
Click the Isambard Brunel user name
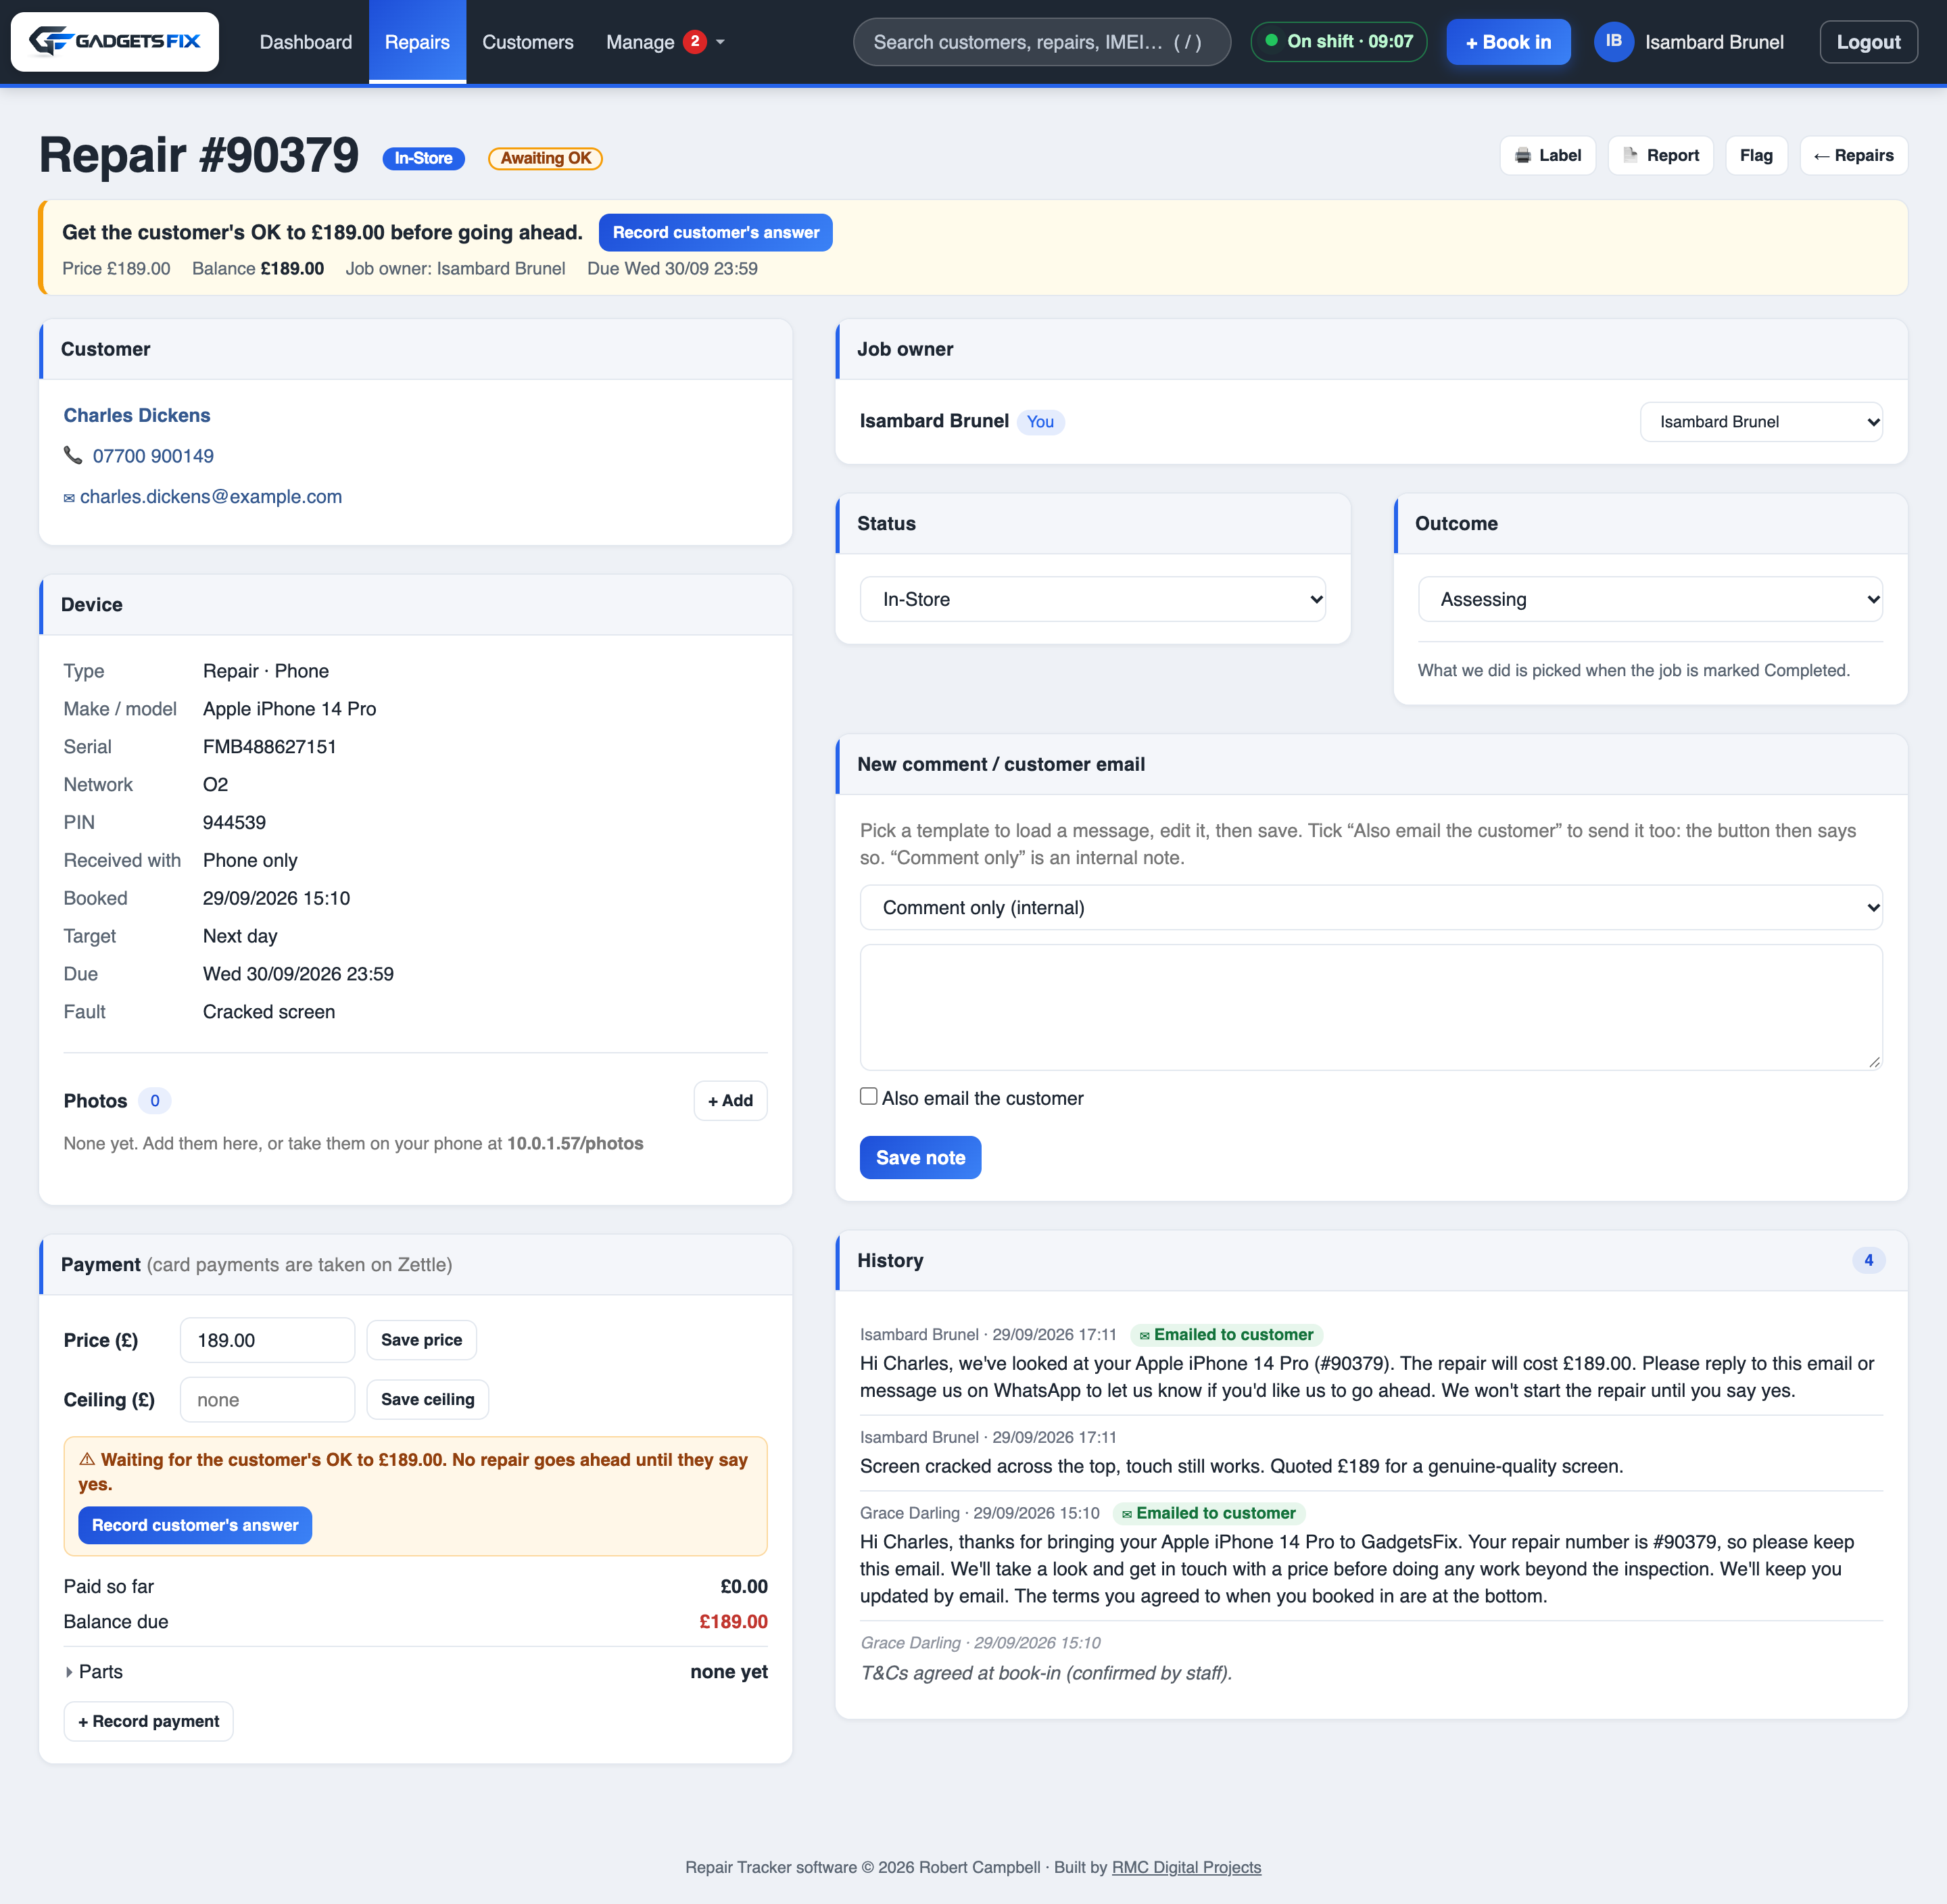(x=1714, y=42)
